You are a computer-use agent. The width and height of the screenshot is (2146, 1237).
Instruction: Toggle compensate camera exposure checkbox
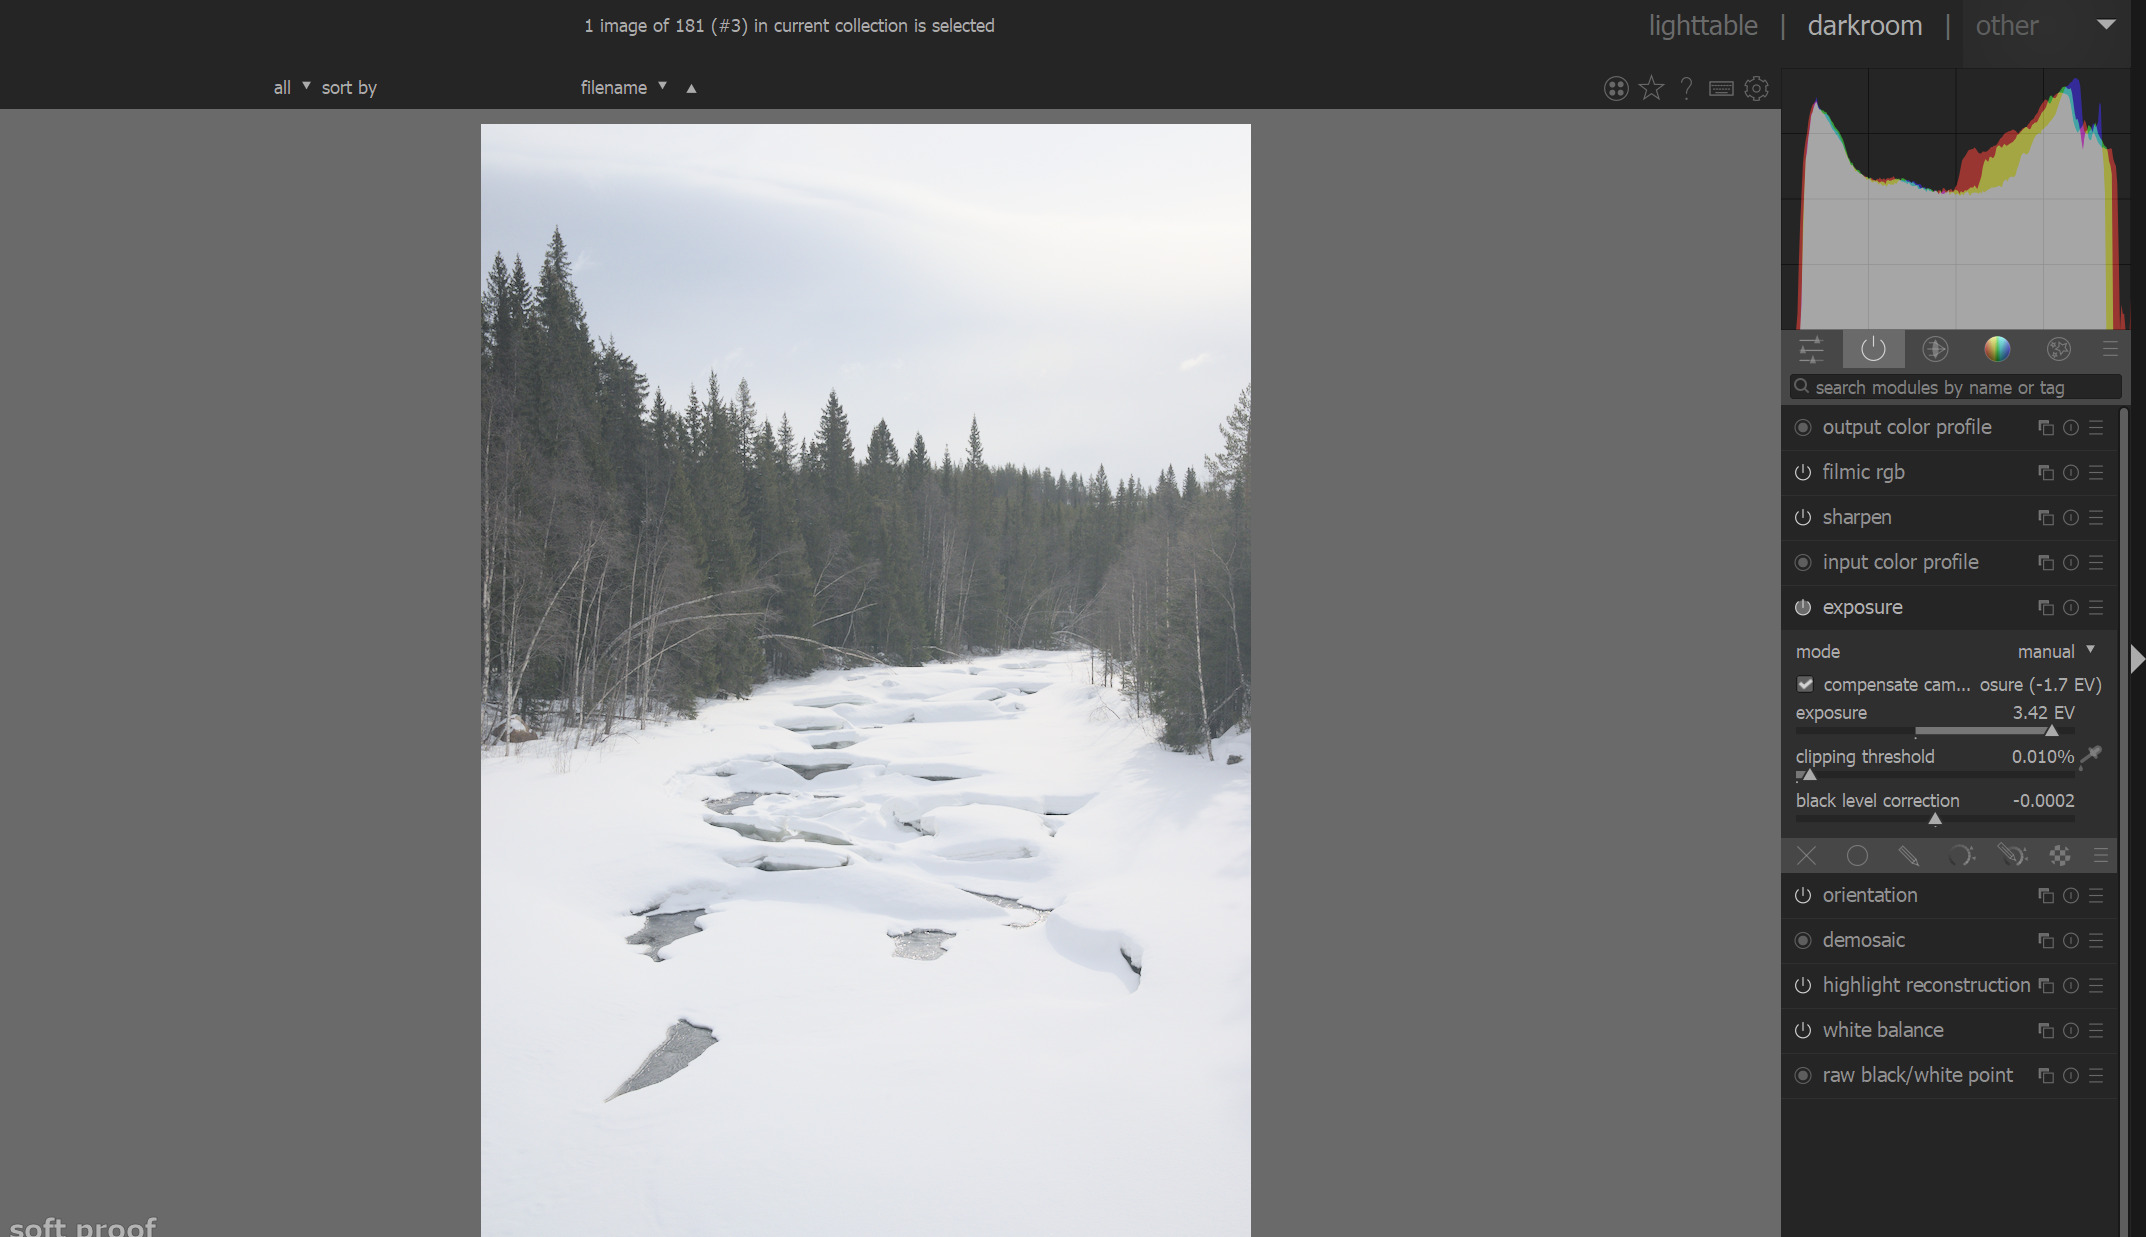(1805, 685)
